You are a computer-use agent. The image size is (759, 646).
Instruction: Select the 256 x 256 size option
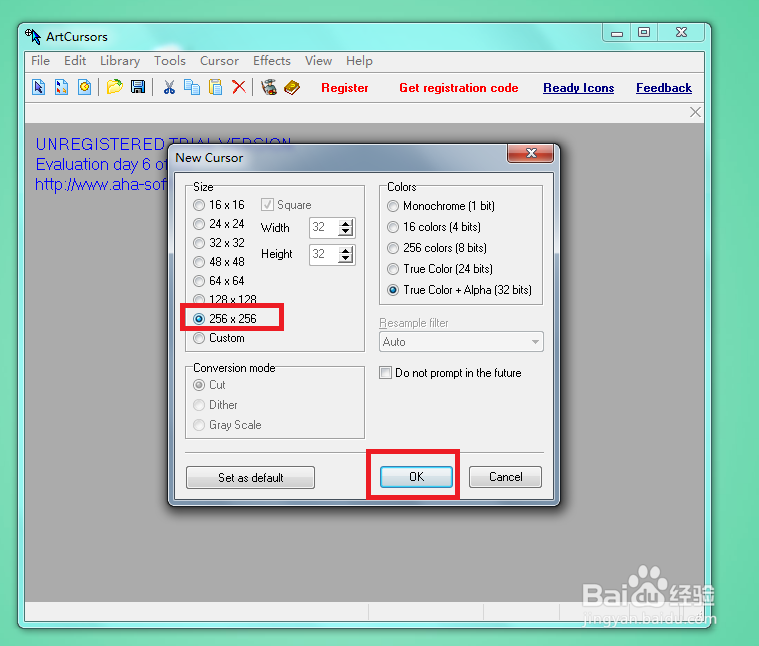pos(225,318)
